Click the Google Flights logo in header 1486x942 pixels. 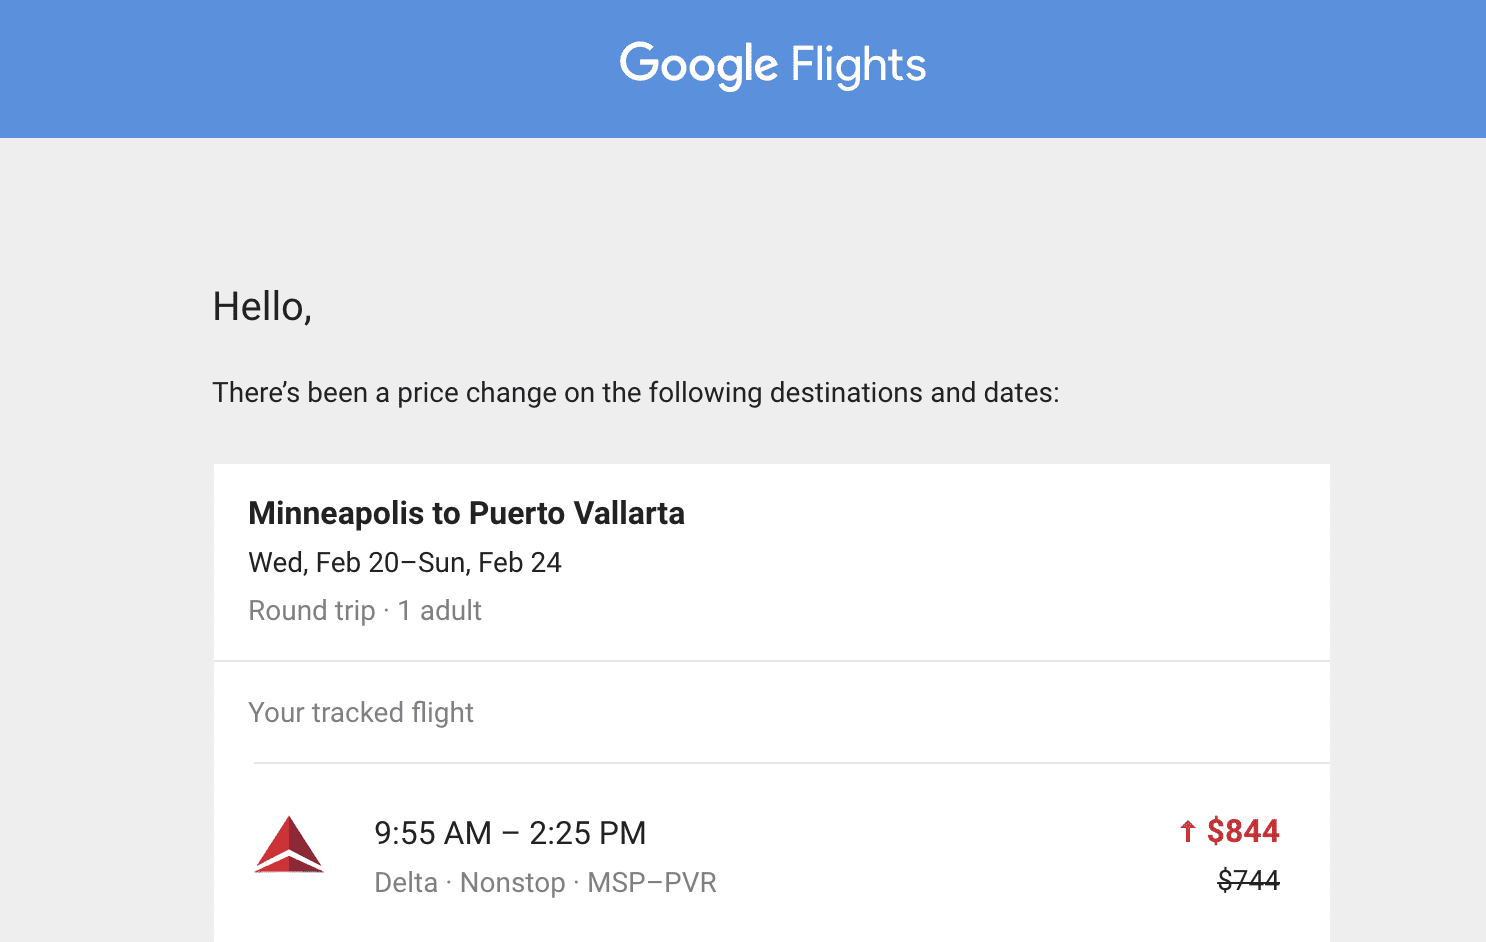[x=773, y=66]
